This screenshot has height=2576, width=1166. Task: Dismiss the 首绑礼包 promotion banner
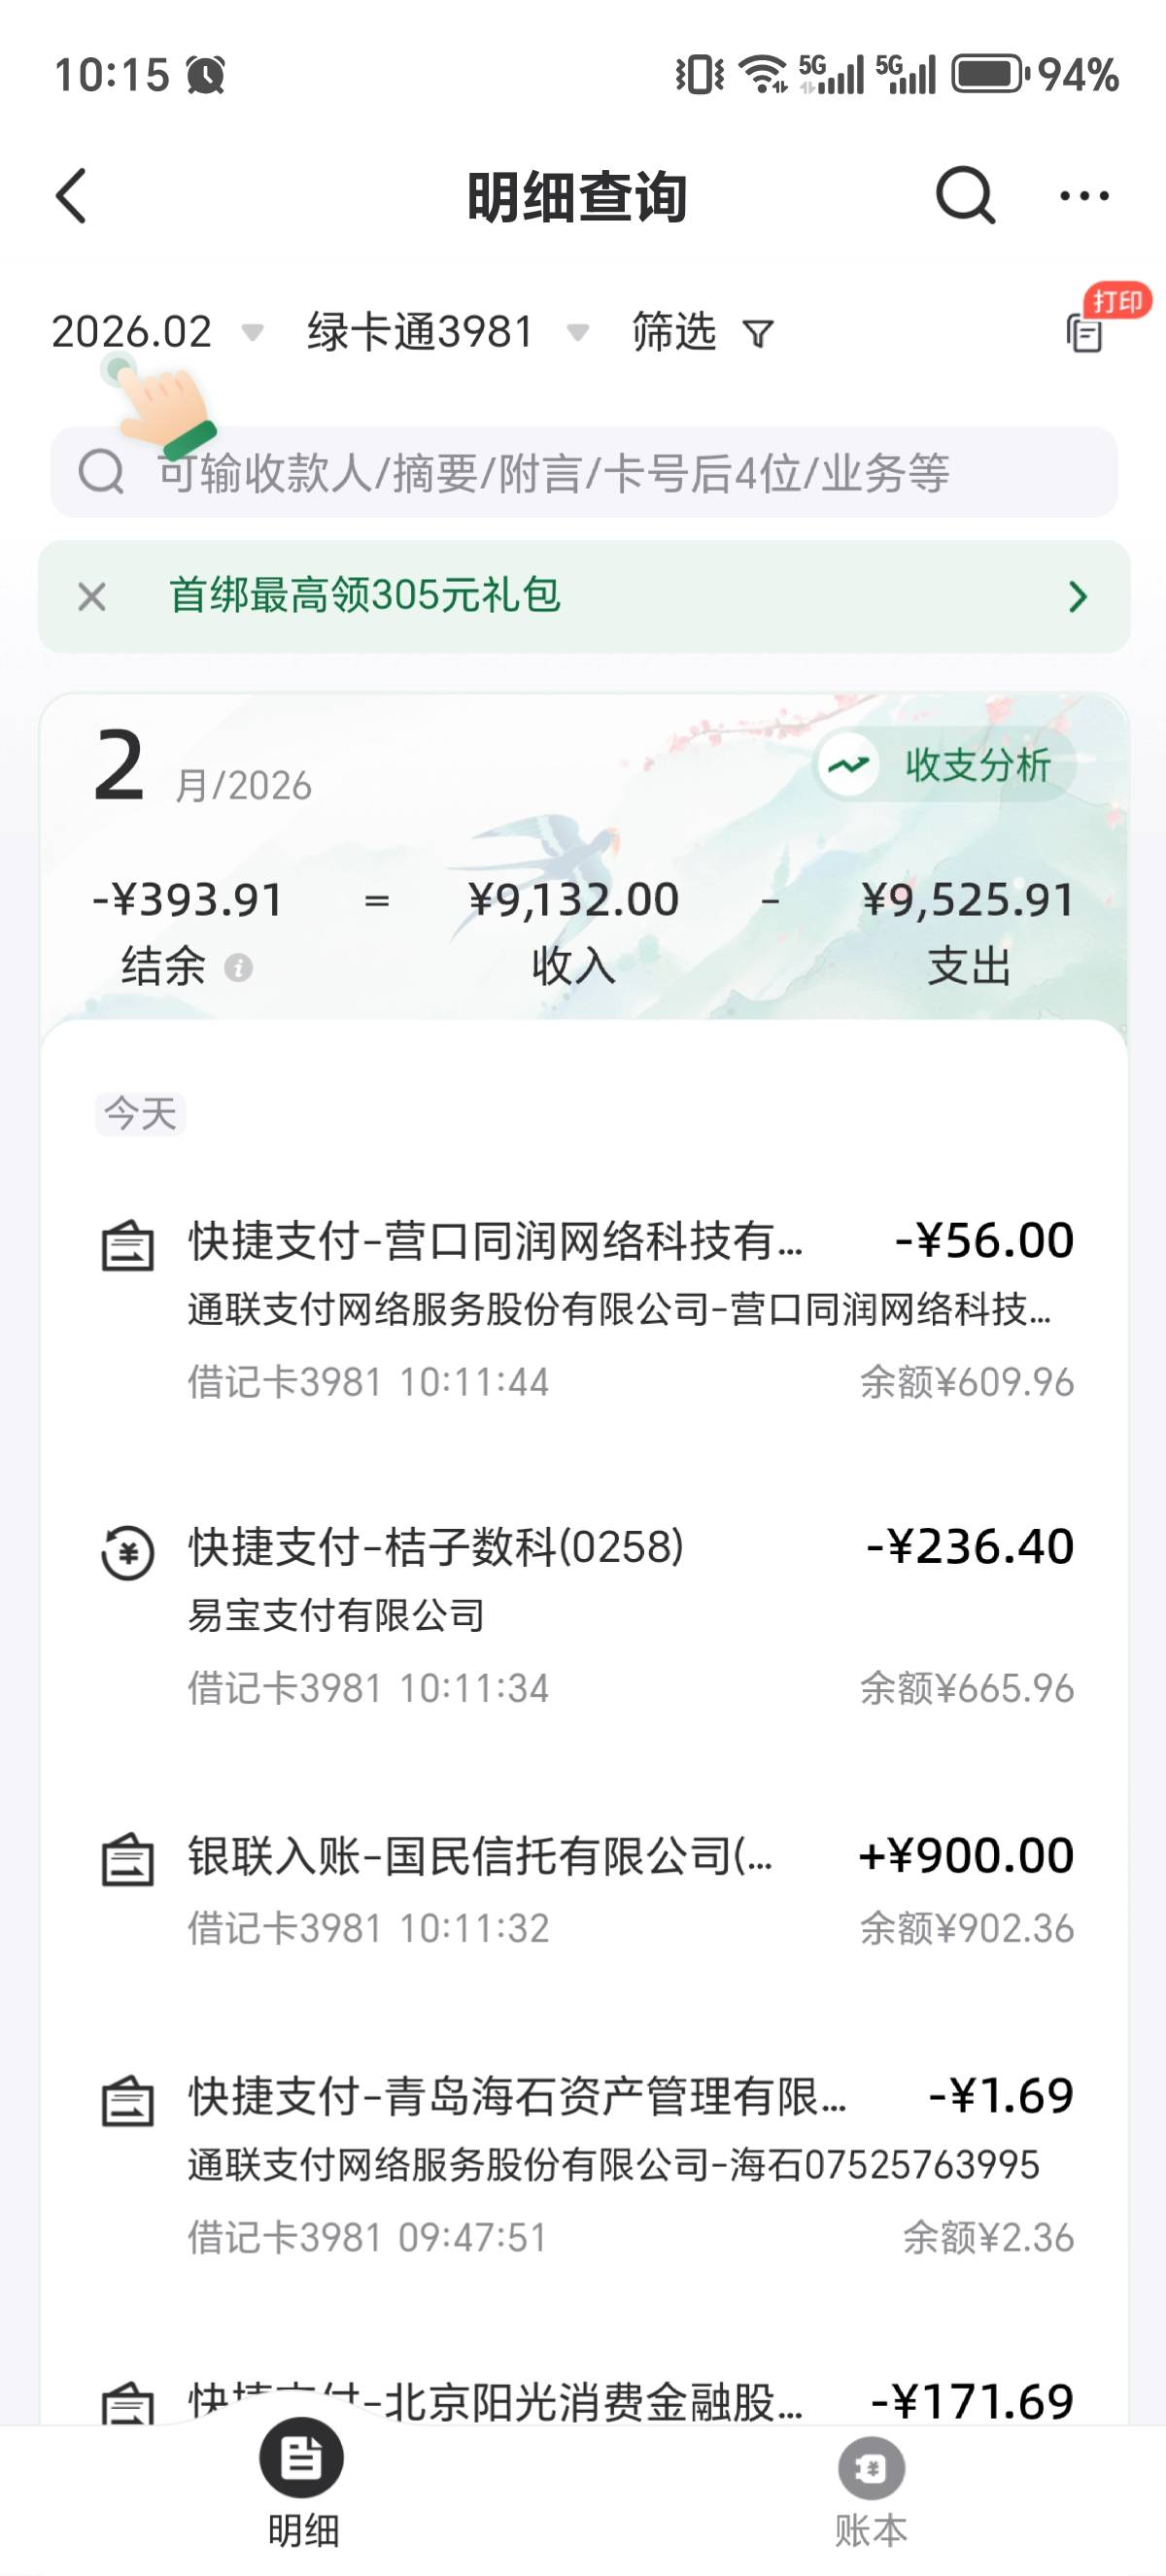92,597
